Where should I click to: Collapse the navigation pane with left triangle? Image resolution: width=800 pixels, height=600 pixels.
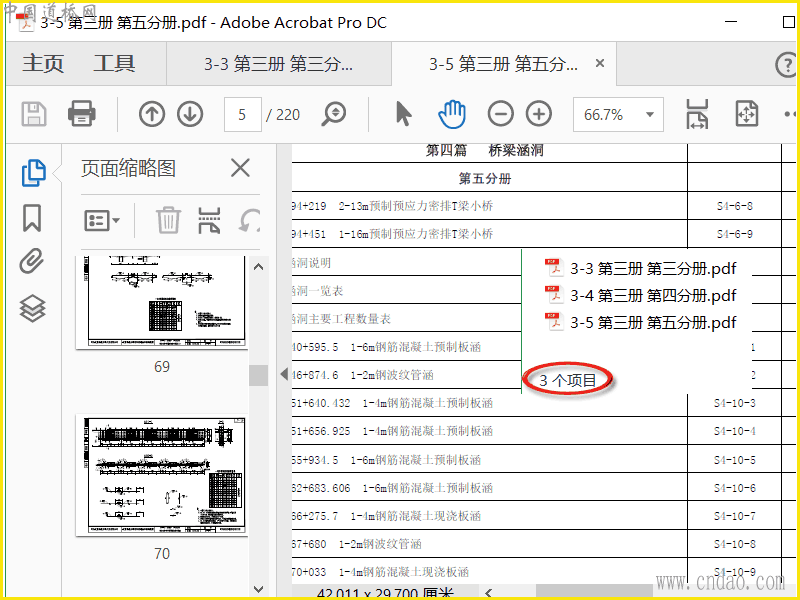(284, 374)
